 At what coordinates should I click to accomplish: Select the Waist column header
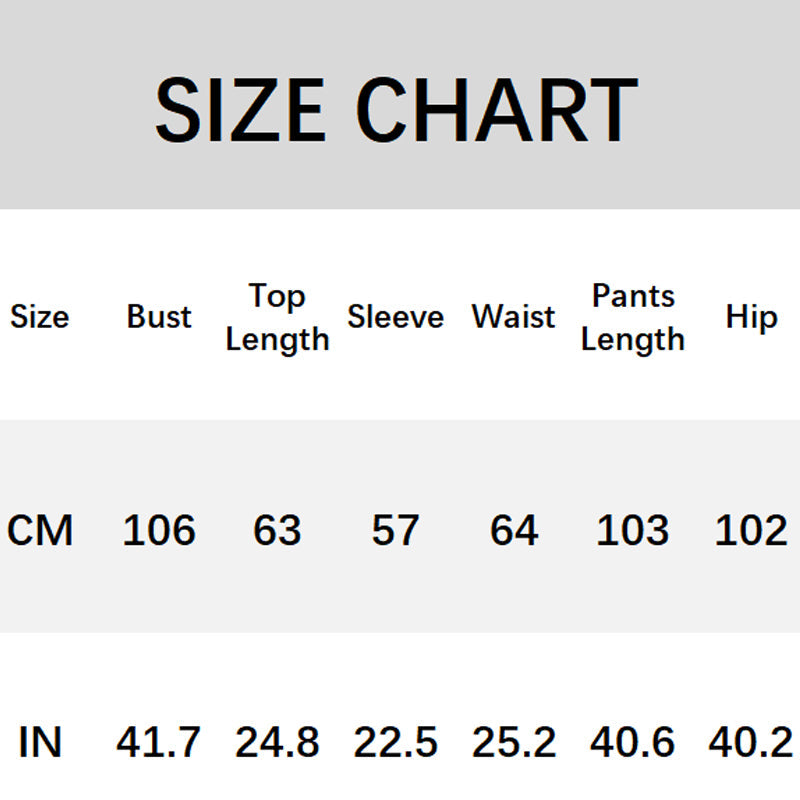tap(513, 317)
